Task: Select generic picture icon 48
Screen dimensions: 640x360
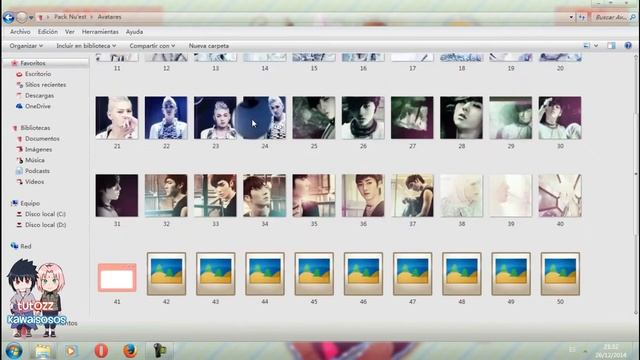Action: 462,273
